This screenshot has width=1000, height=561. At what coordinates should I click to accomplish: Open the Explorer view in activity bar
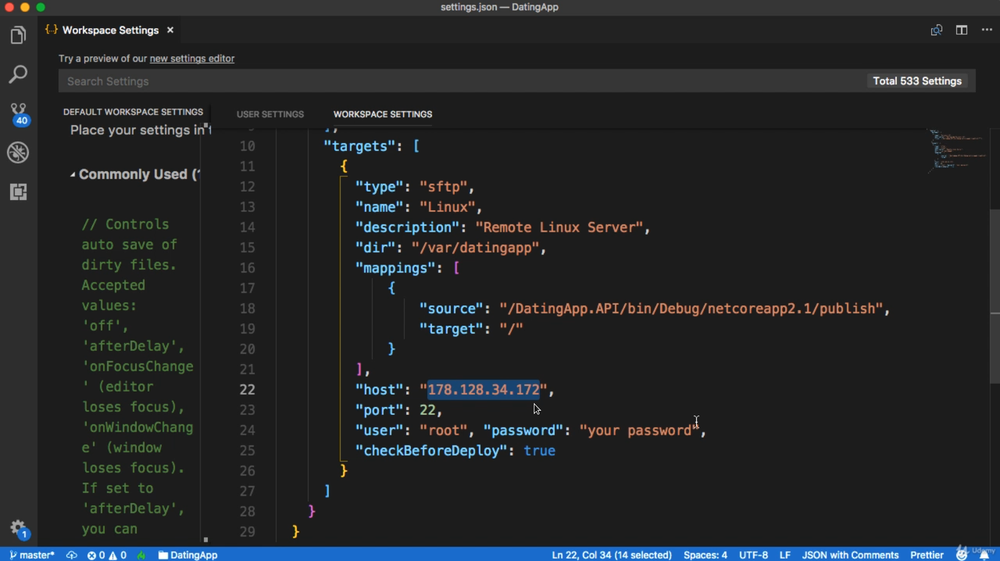18,35
